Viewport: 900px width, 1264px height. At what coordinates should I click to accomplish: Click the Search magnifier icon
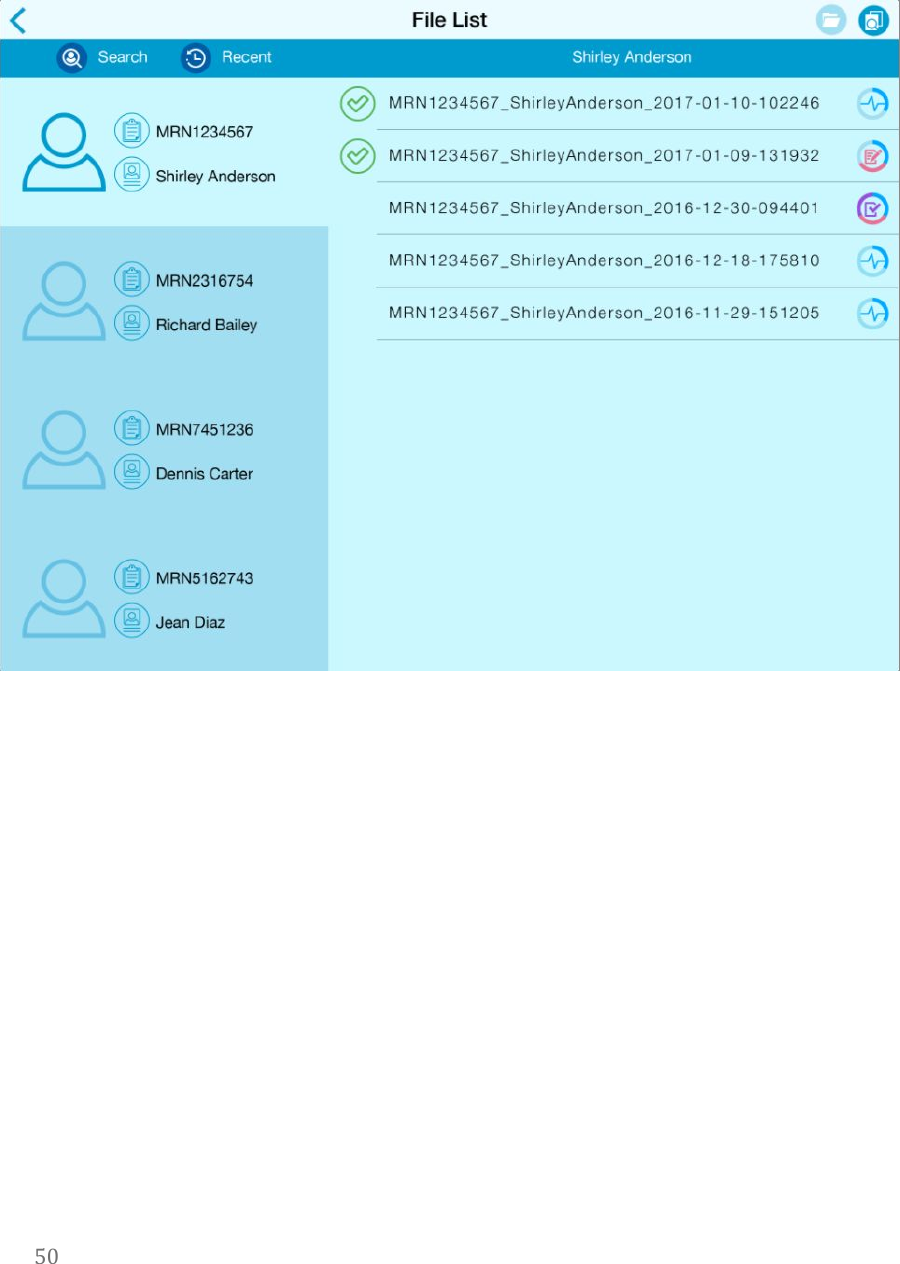pos(72,58)
